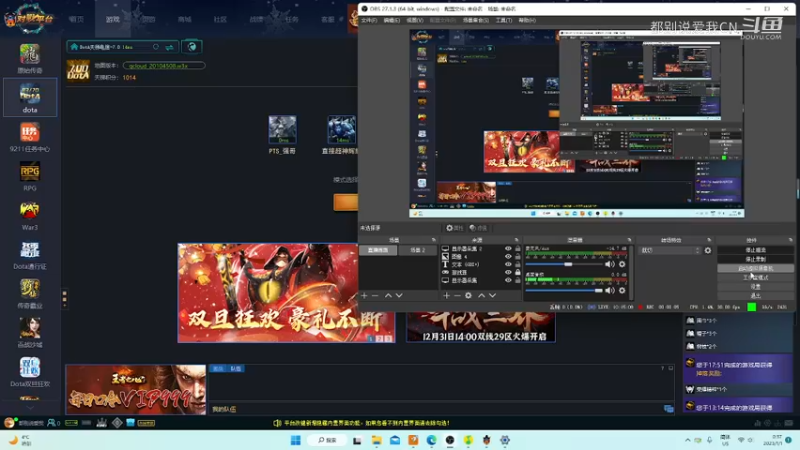Click the 停止推流 button in OBS controls
800x450 pixels.
756,250
